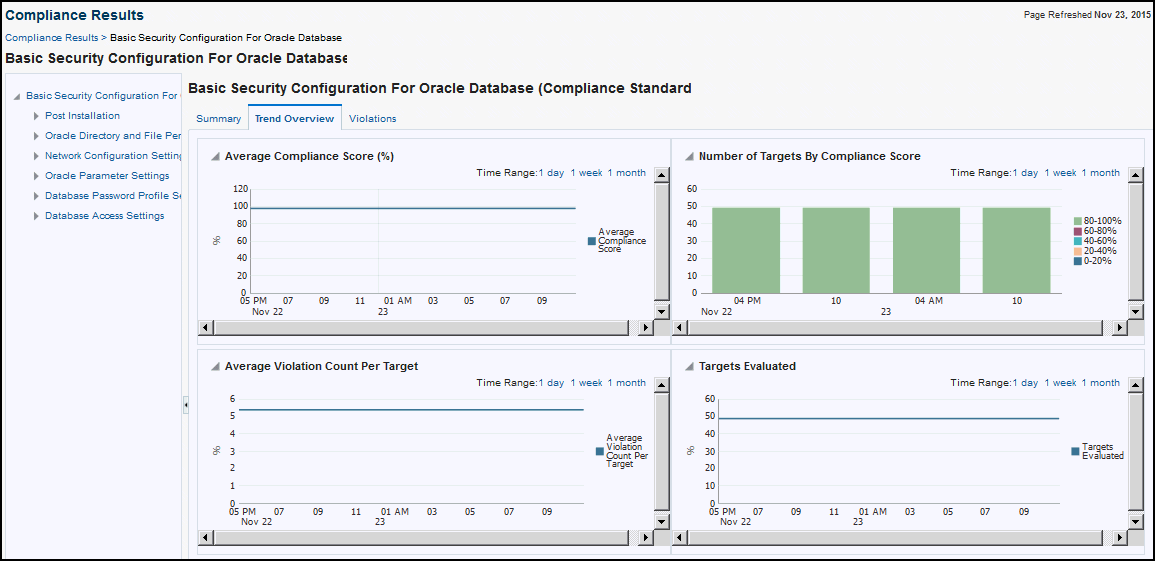The width and height of the screenshot is (1155, 561).
Task: Set Targets Evaluated range to 1 month
Action: tap(1100, 383)
